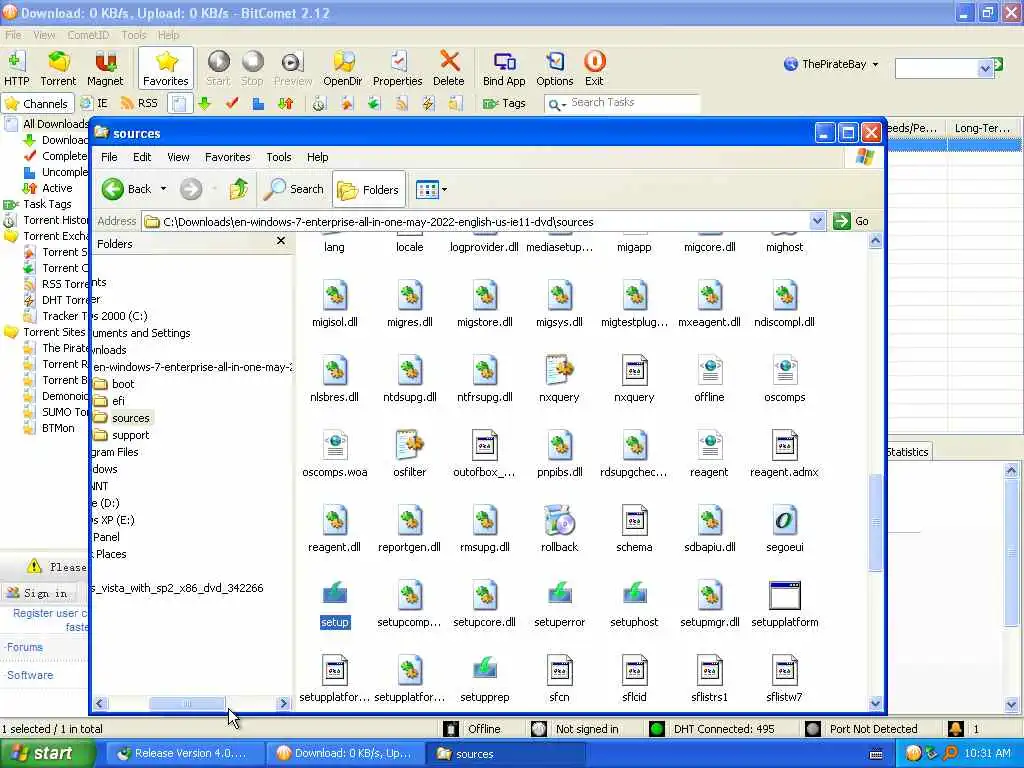Open the Views dropdown button
This screenshot has height=768, width=1024.
[432, 189]
